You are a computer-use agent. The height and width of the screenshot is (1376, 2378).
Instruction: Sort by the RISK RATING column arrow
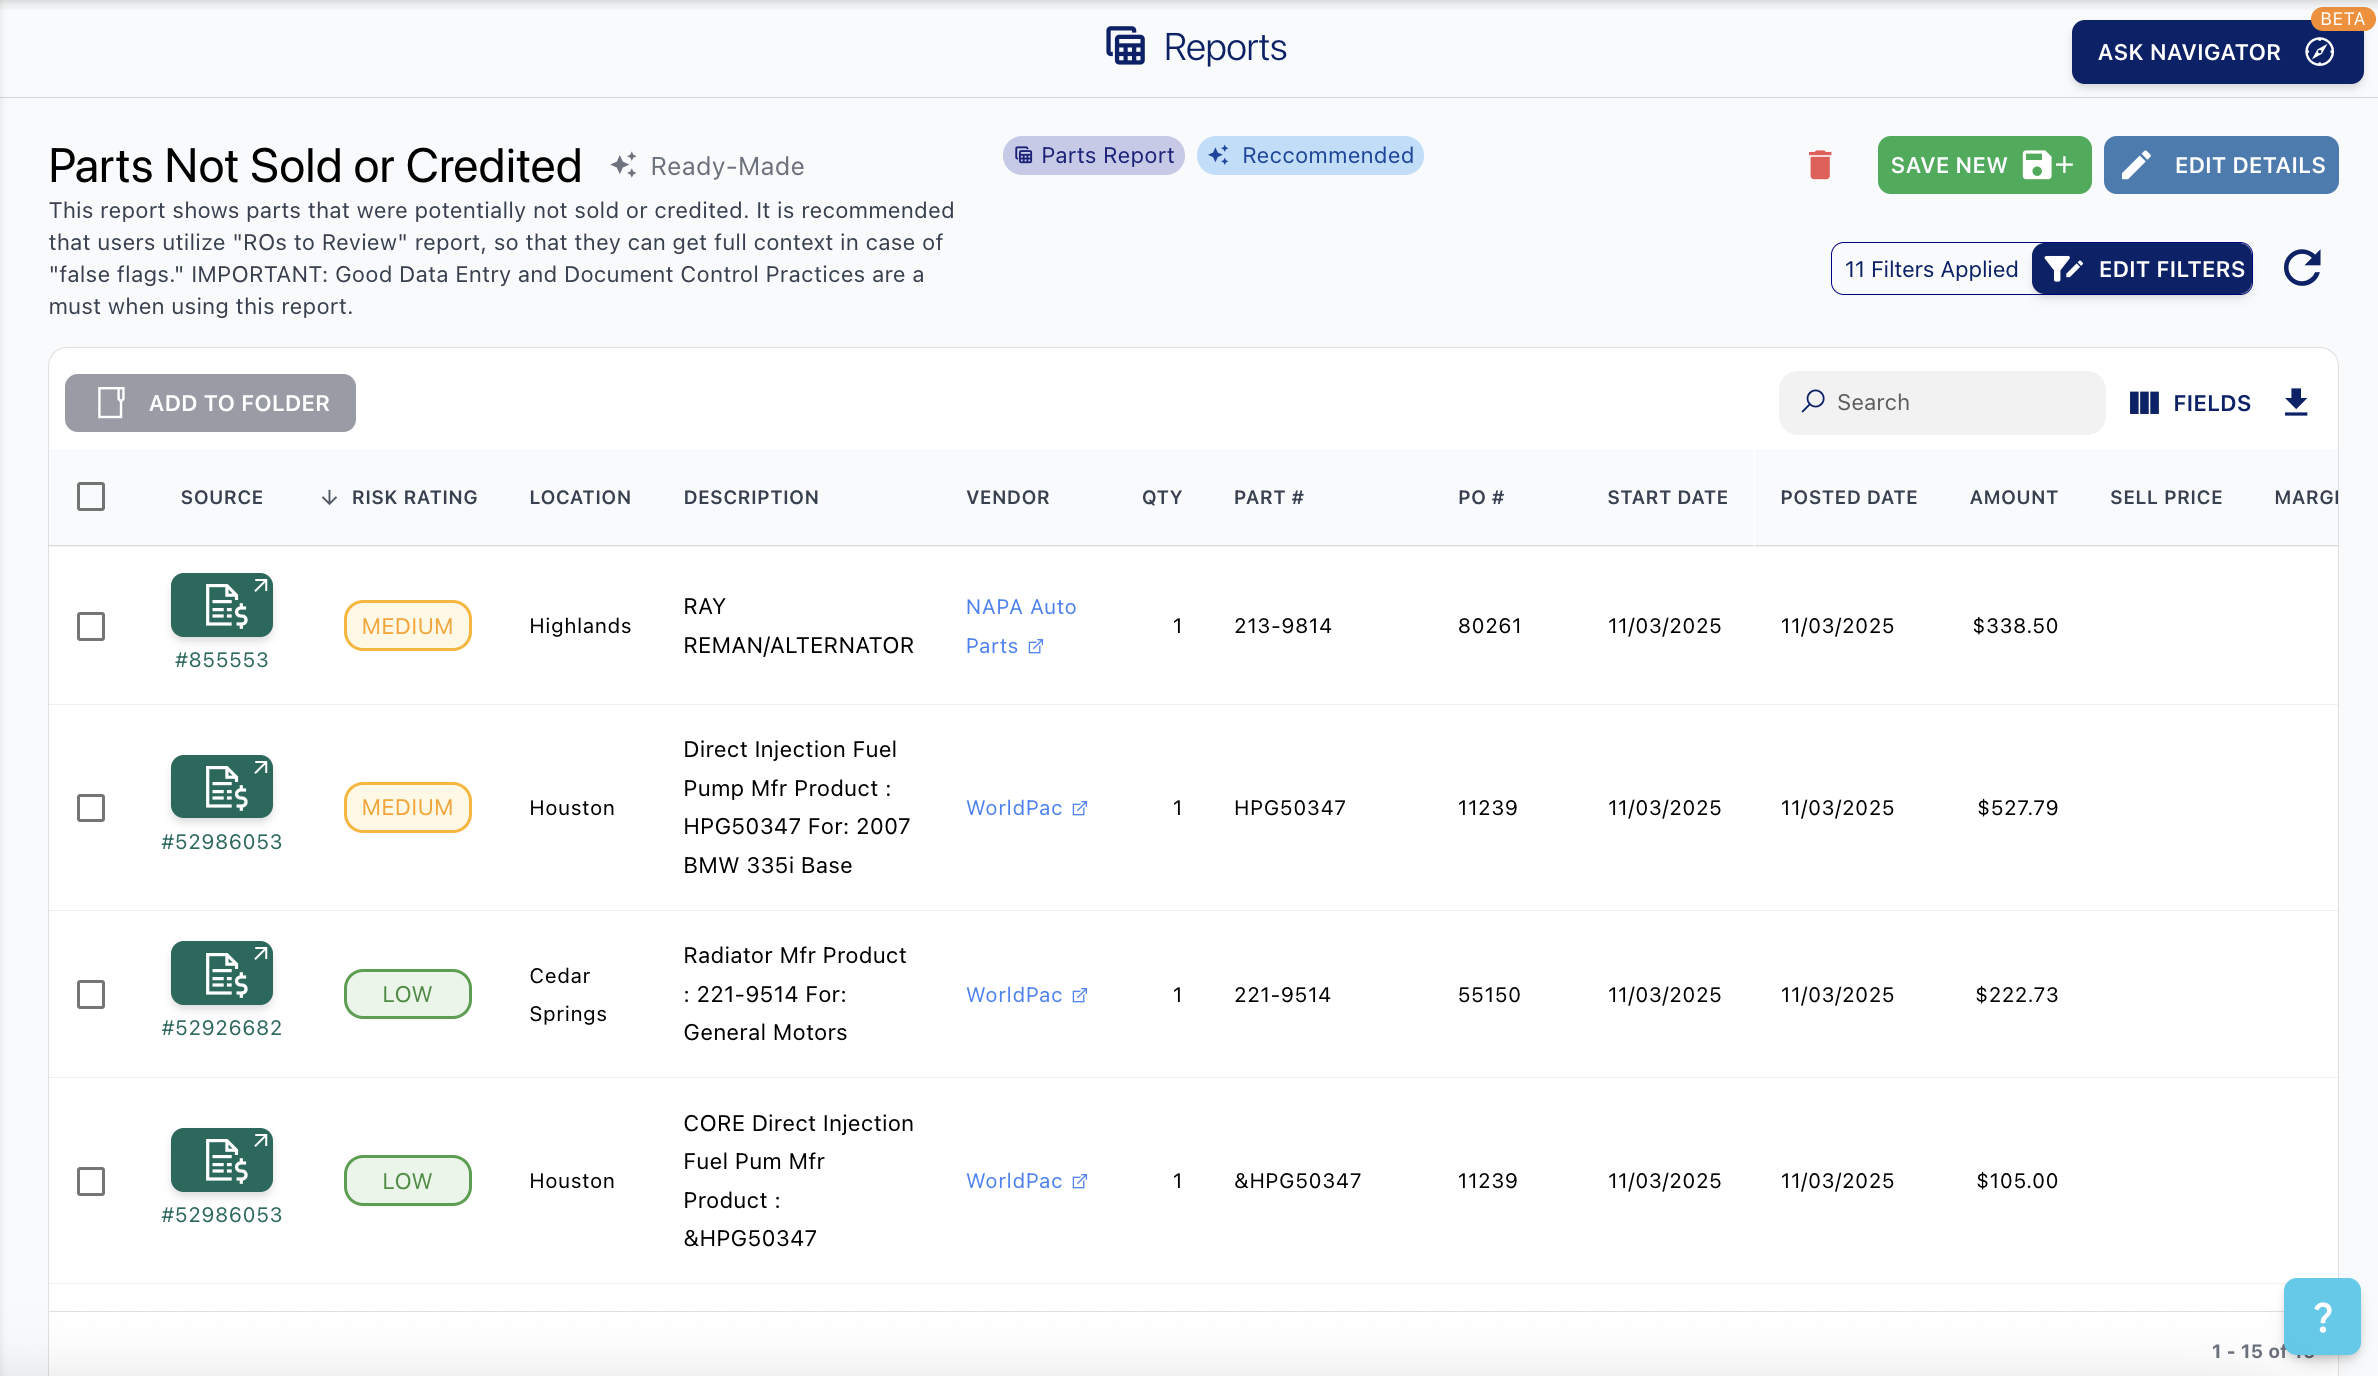pos(330,496)
